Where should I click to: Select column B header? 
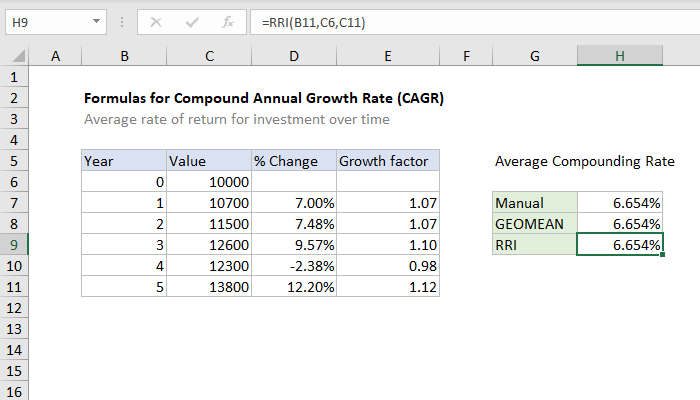click(124, 56)
